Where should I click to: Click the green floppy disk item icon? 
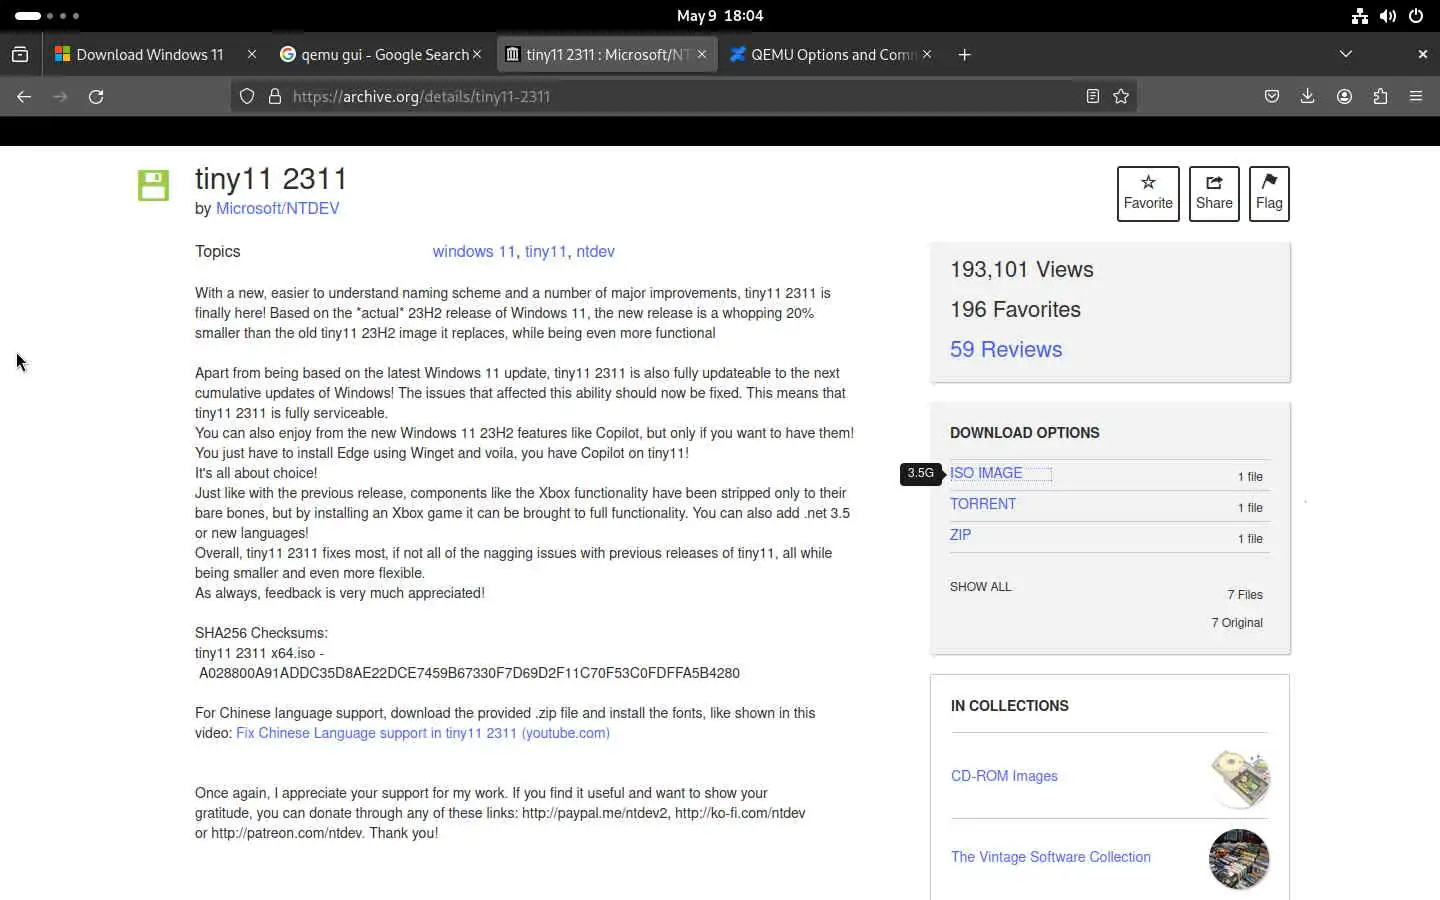point(153,185)
